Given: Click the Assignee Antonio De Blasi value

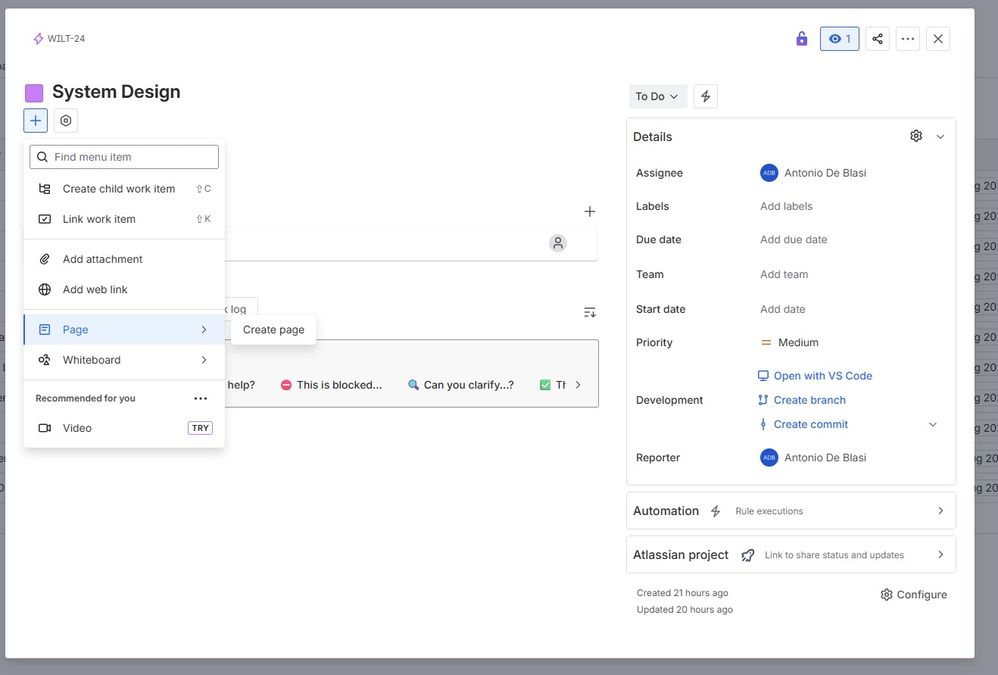Looking at the screenshot, I should pos(813,173).
